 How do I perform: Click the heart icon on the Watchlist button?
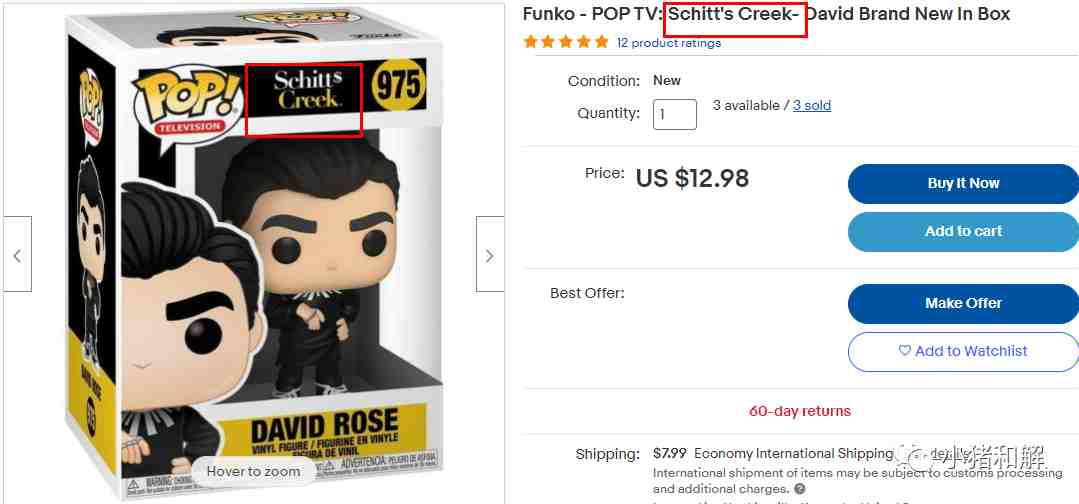904,351
